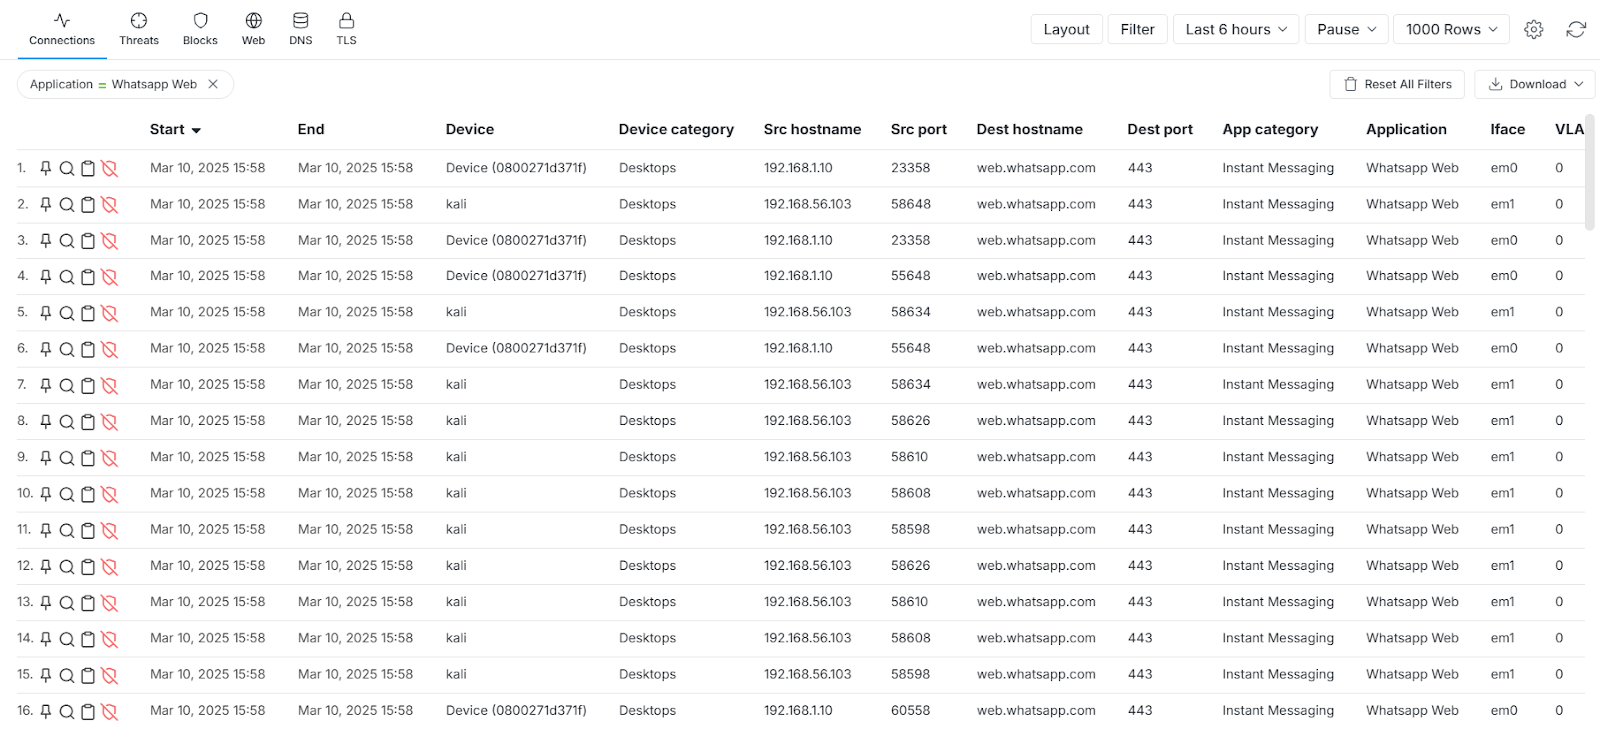Block connection in row 8
The image size is (1600, 729).
click(110, 422)
